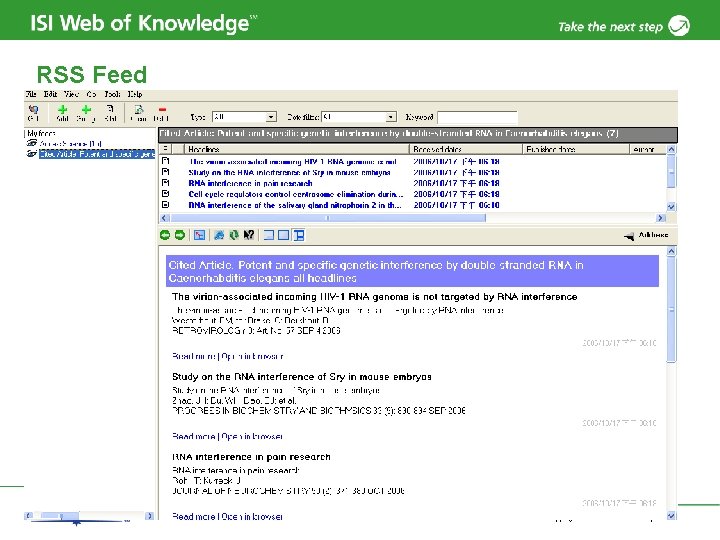Sort by the Published date column header
The image size is (720, 540).
576,149
